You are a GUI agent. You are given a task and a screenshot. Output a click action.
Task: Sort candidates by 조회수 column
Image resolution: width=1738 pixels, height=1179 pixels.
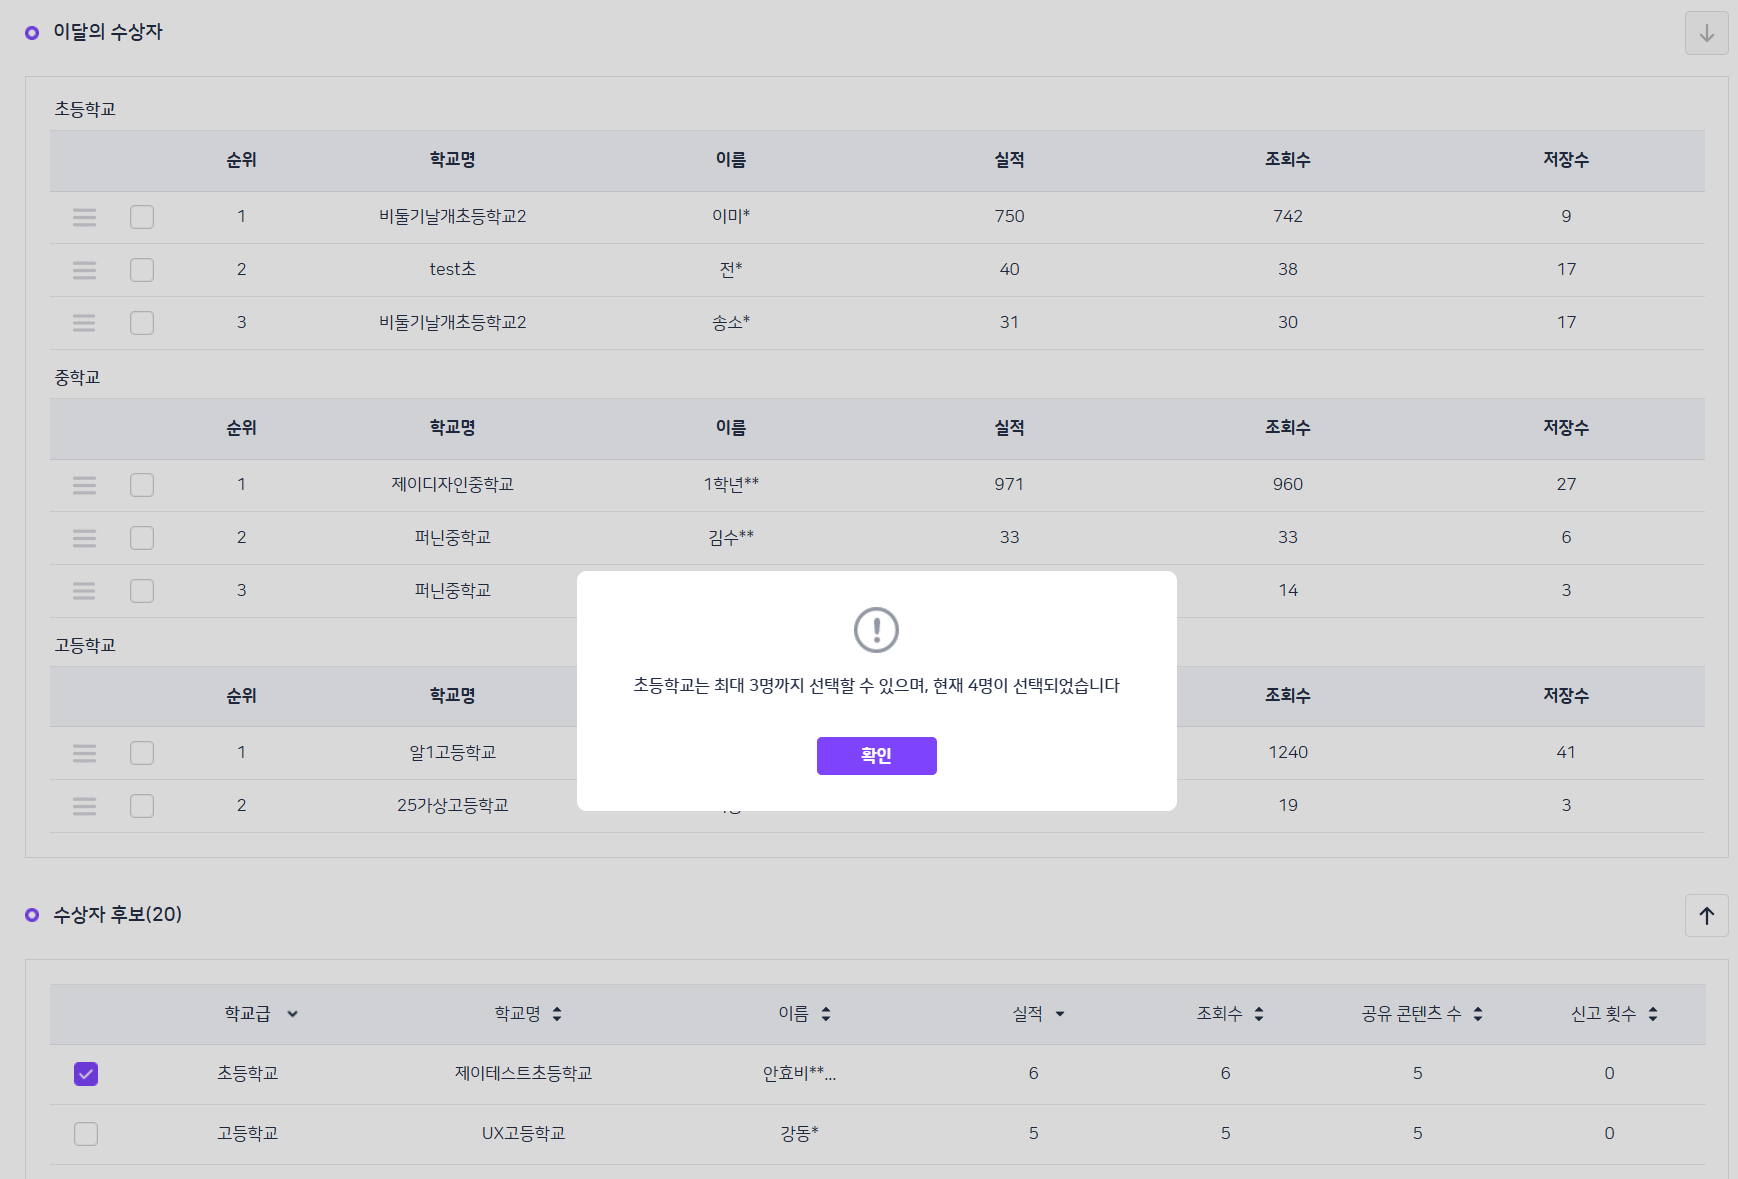pyautogui.click(x=1259, y=1014)
